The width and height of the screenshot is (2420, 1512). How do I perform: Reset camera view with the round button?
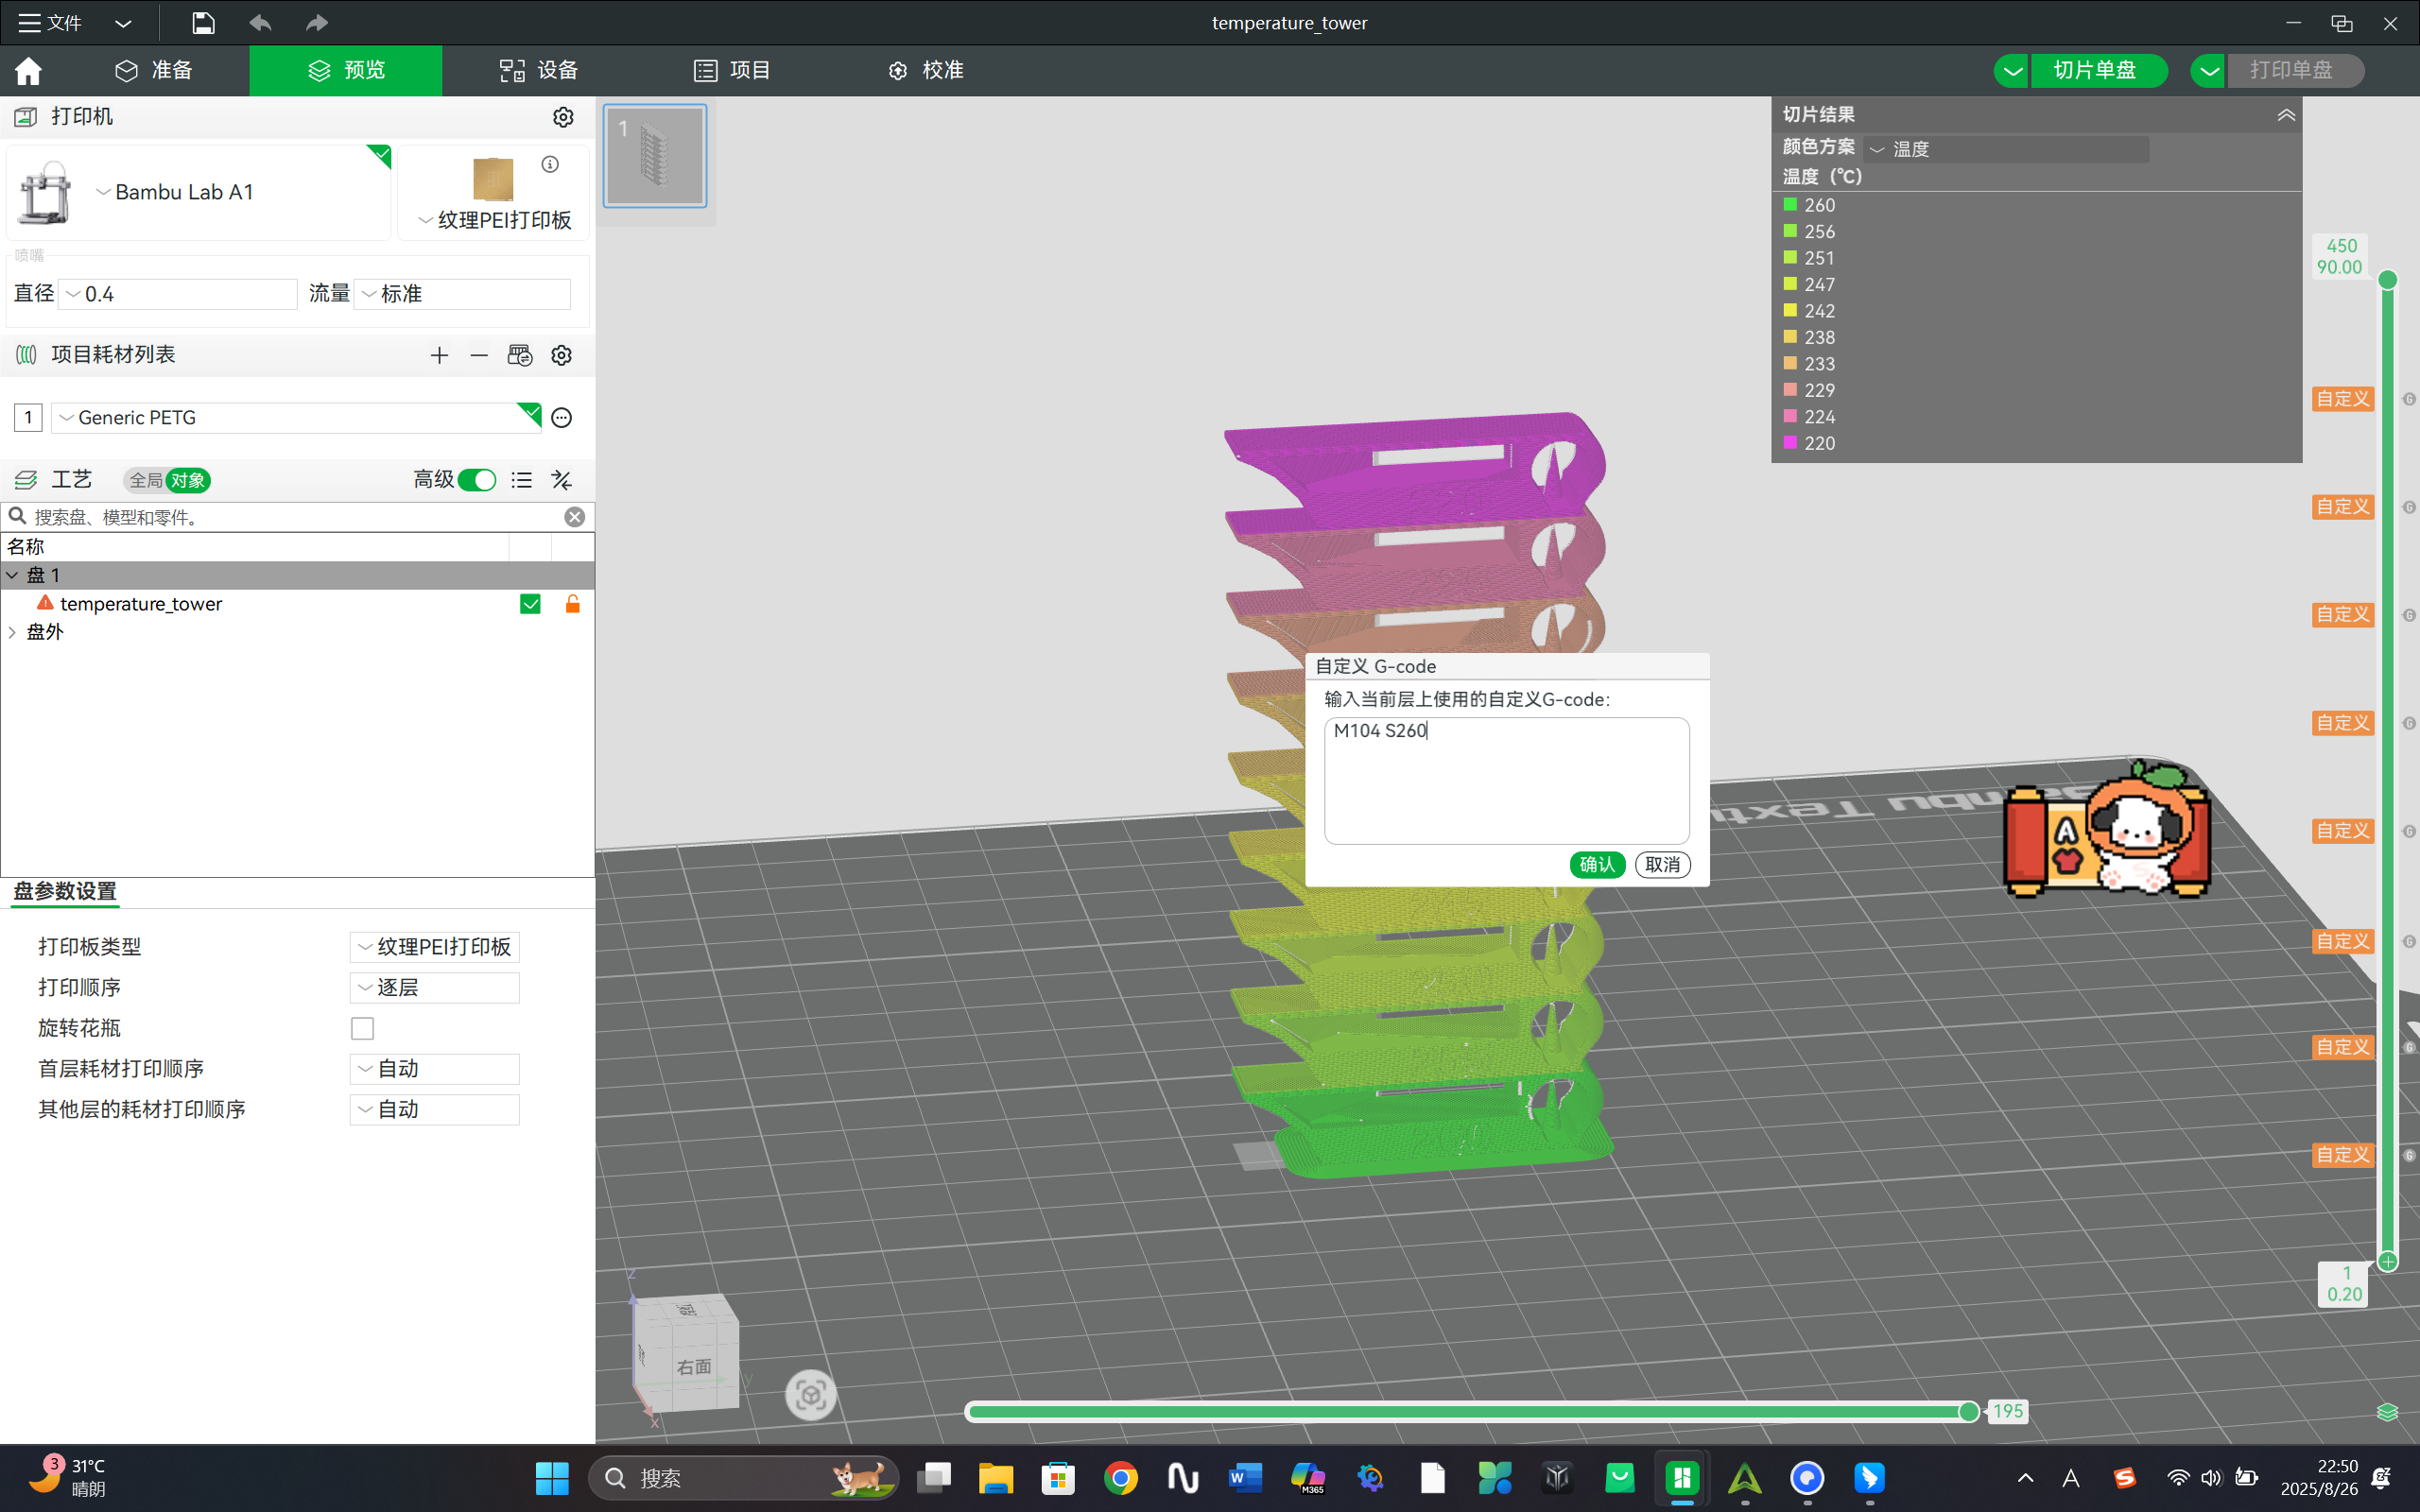click(x=810, y=1395)
